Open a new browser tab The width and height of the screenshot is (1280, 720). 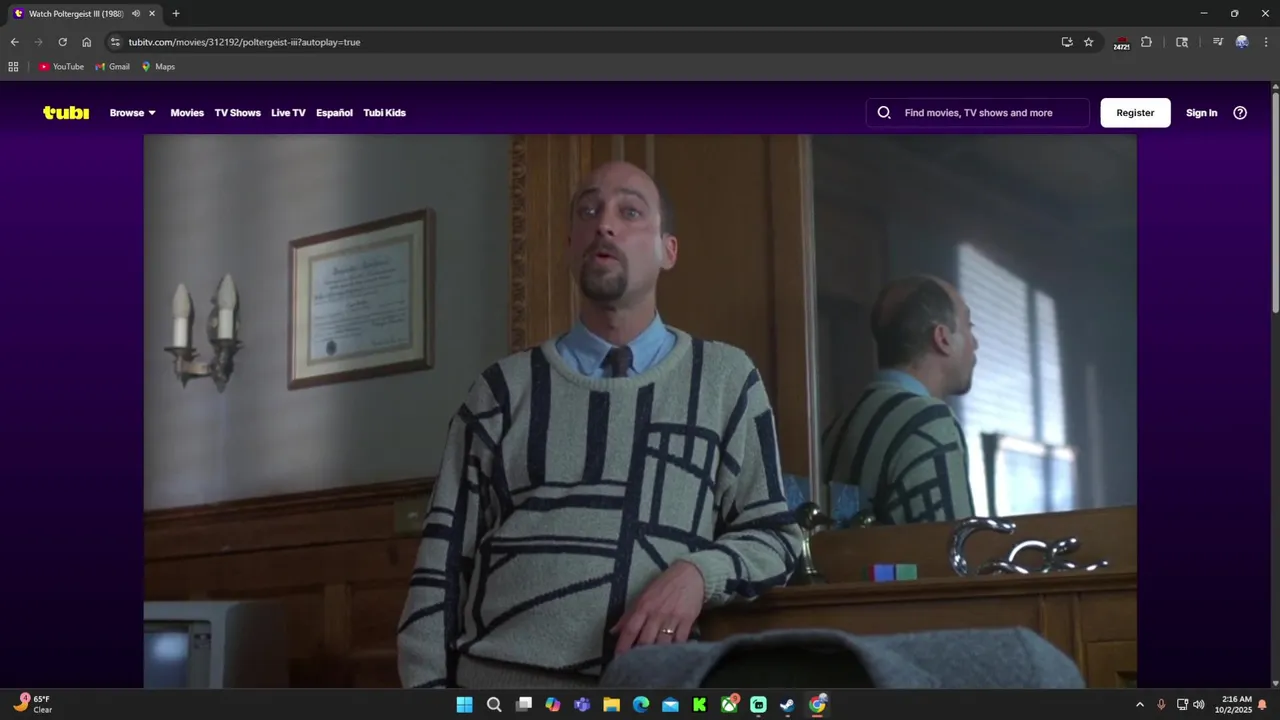(176, 13)
